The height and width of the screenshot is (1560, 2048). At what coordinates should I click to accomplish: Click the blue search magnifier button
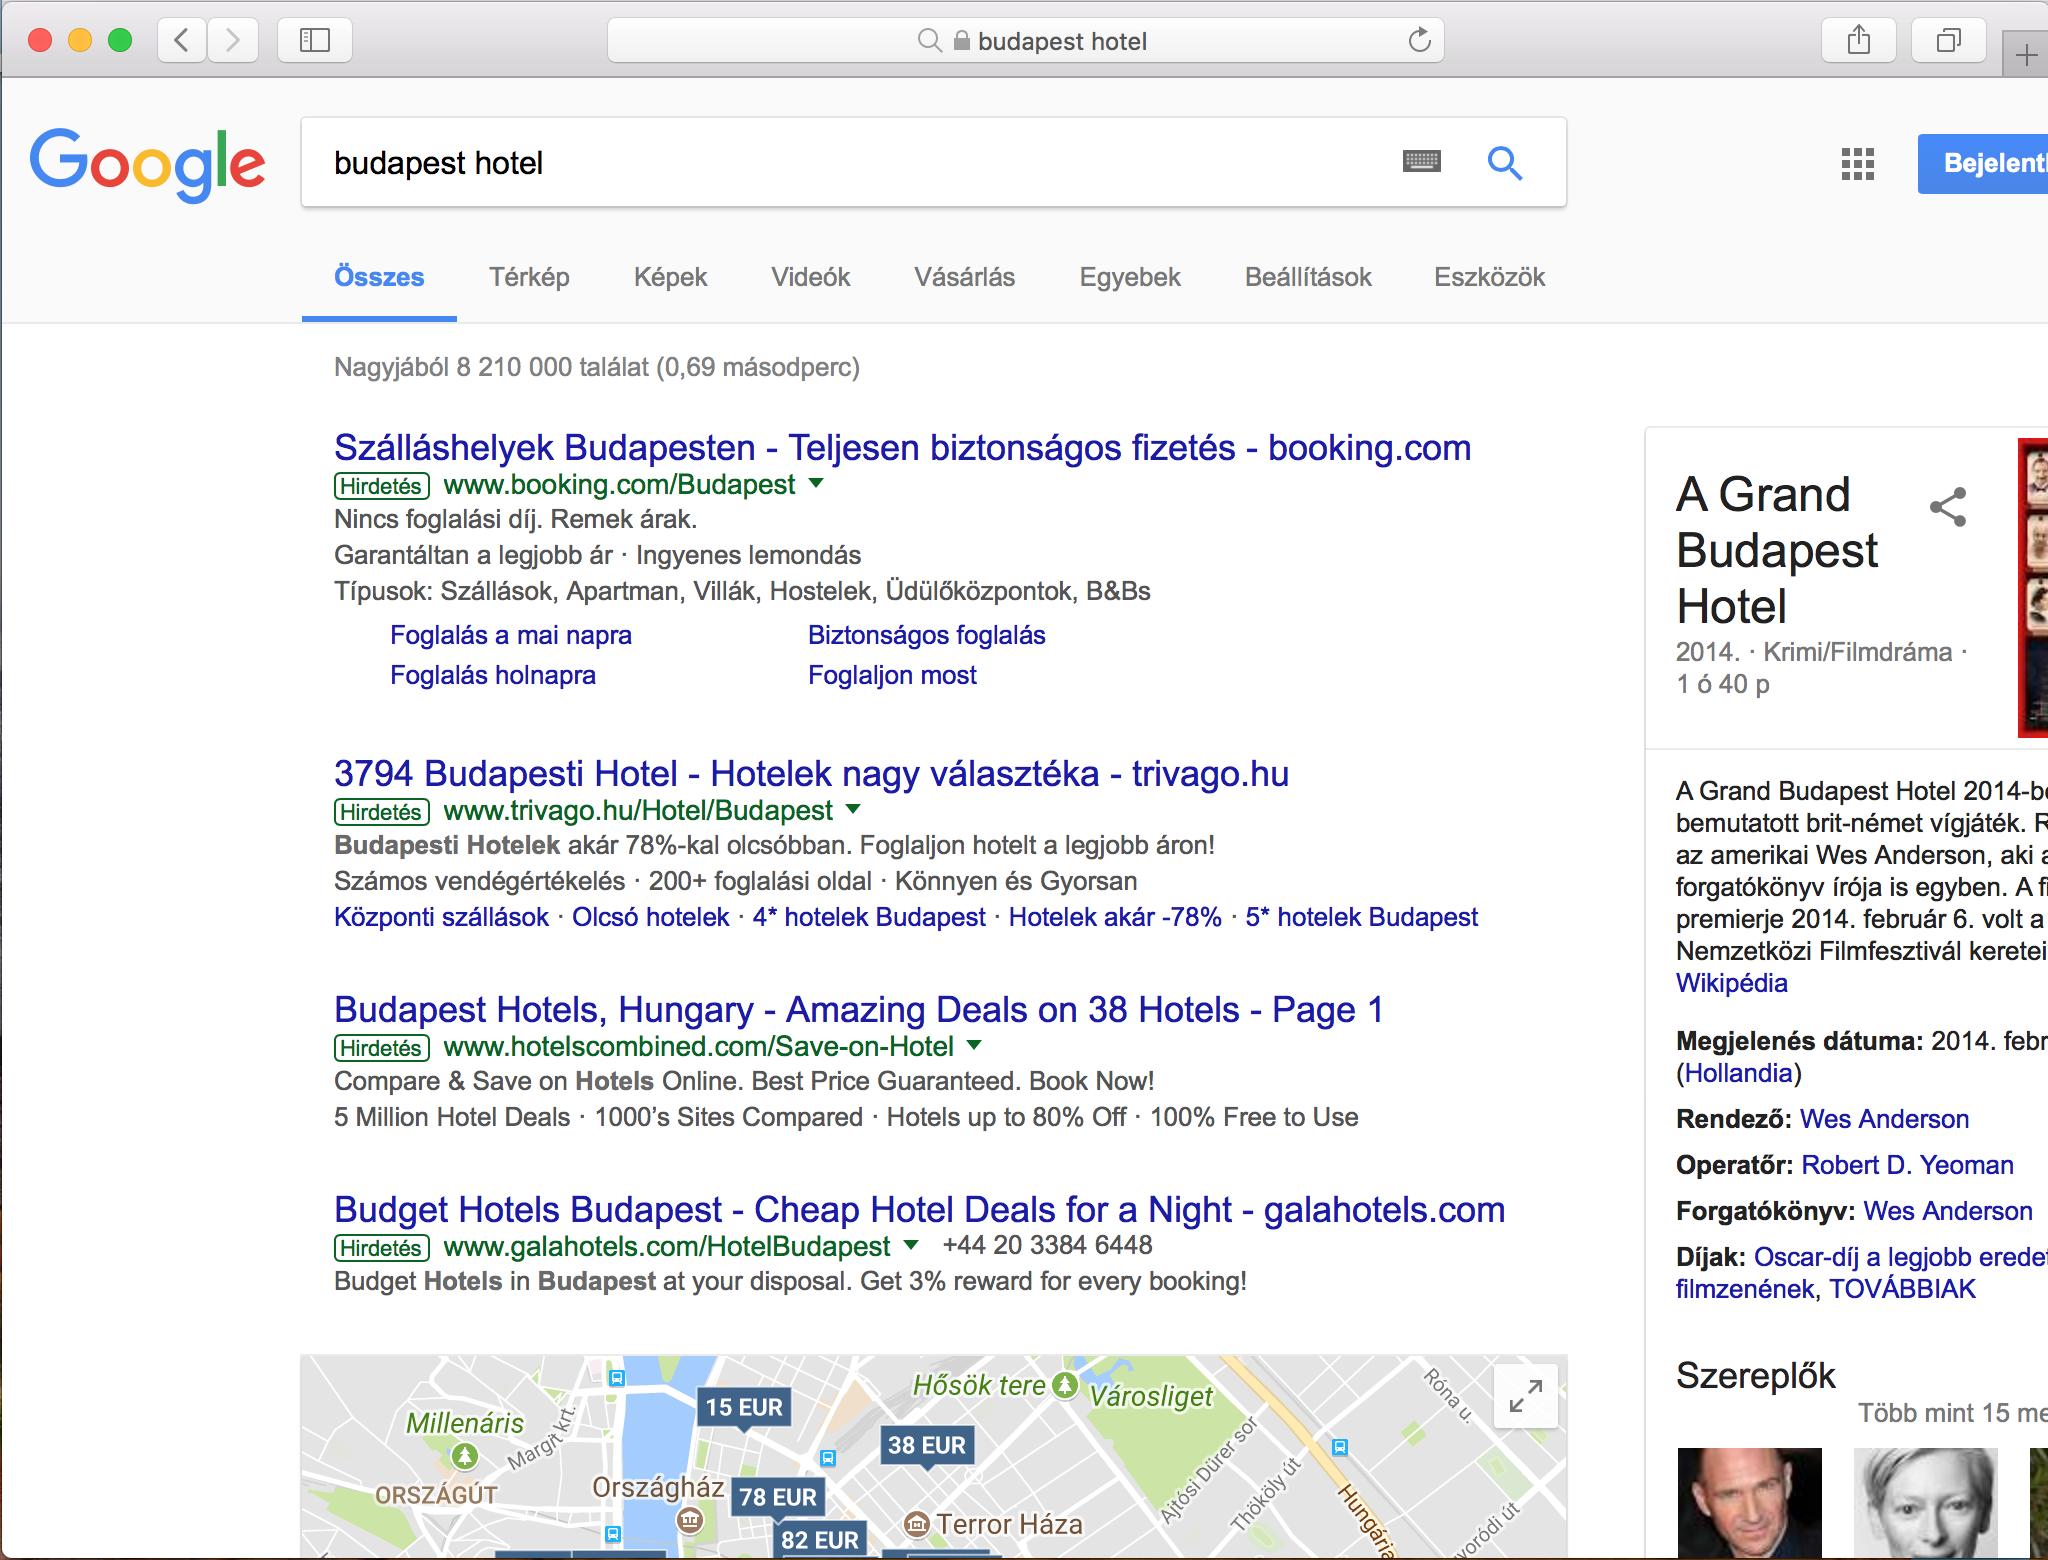[1504, 162]
